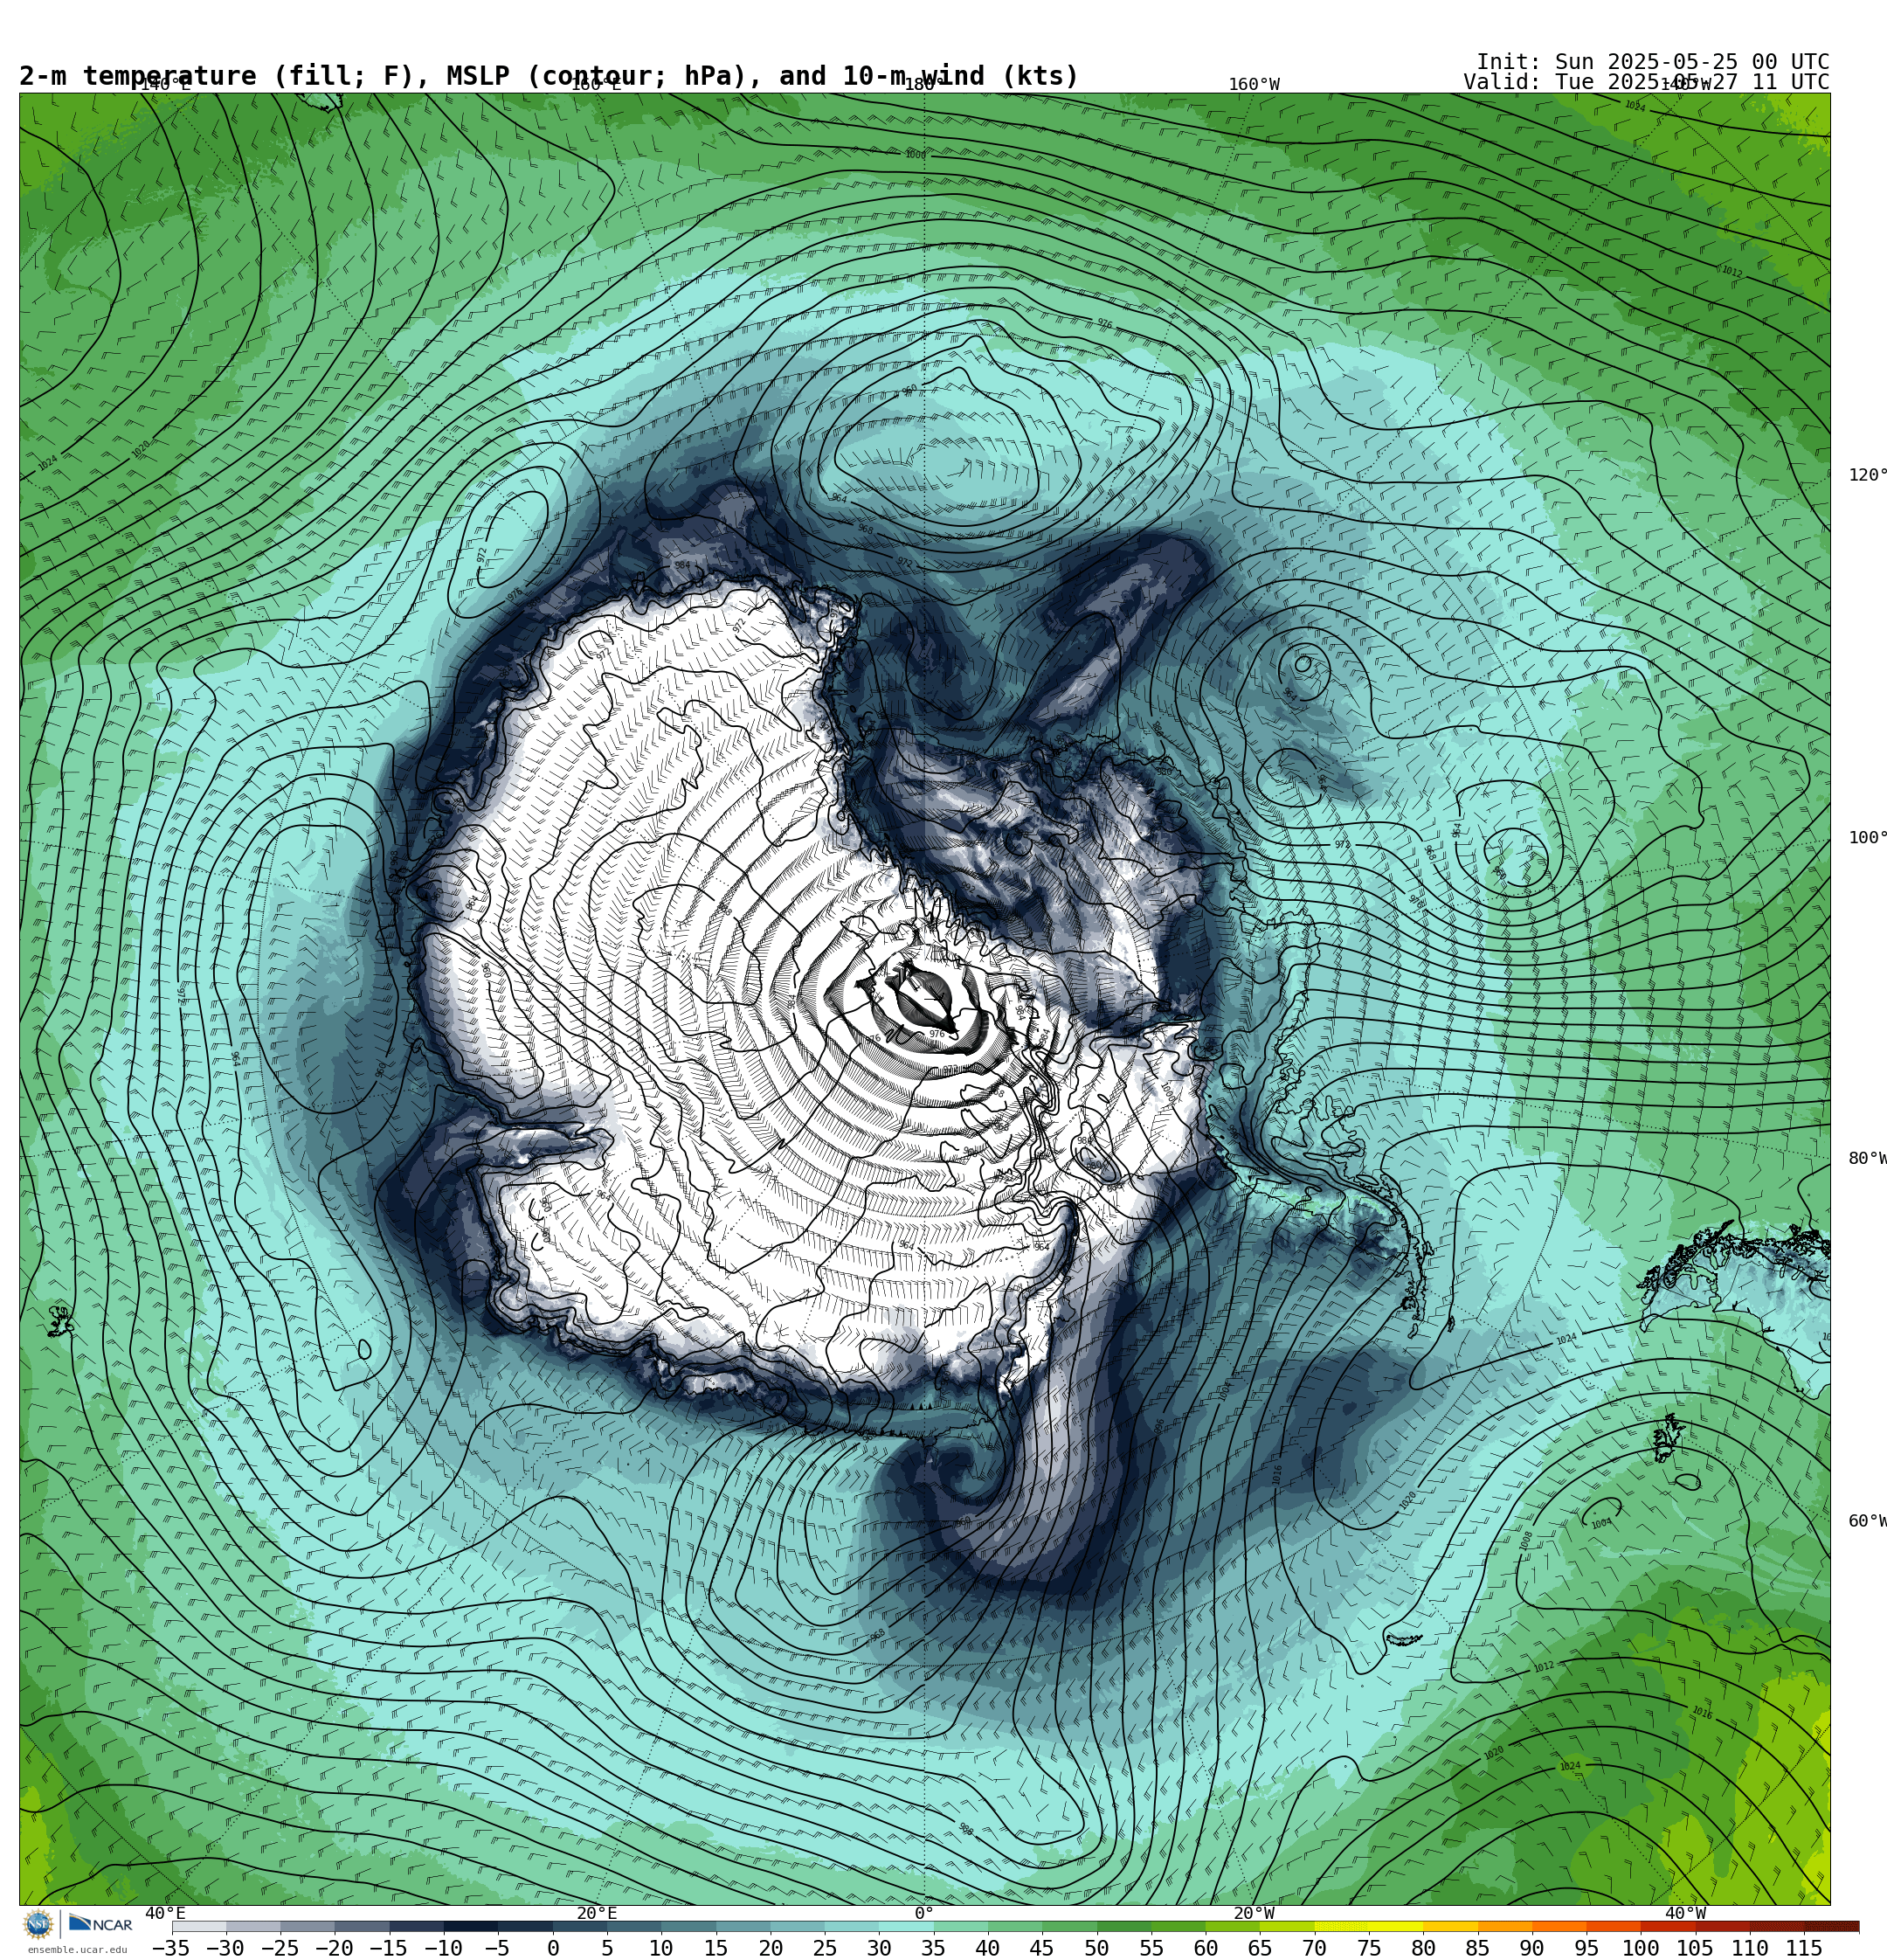Click the 115 colorbar tick label
This screenshot has height=1960, width=1887.
1804,1948
